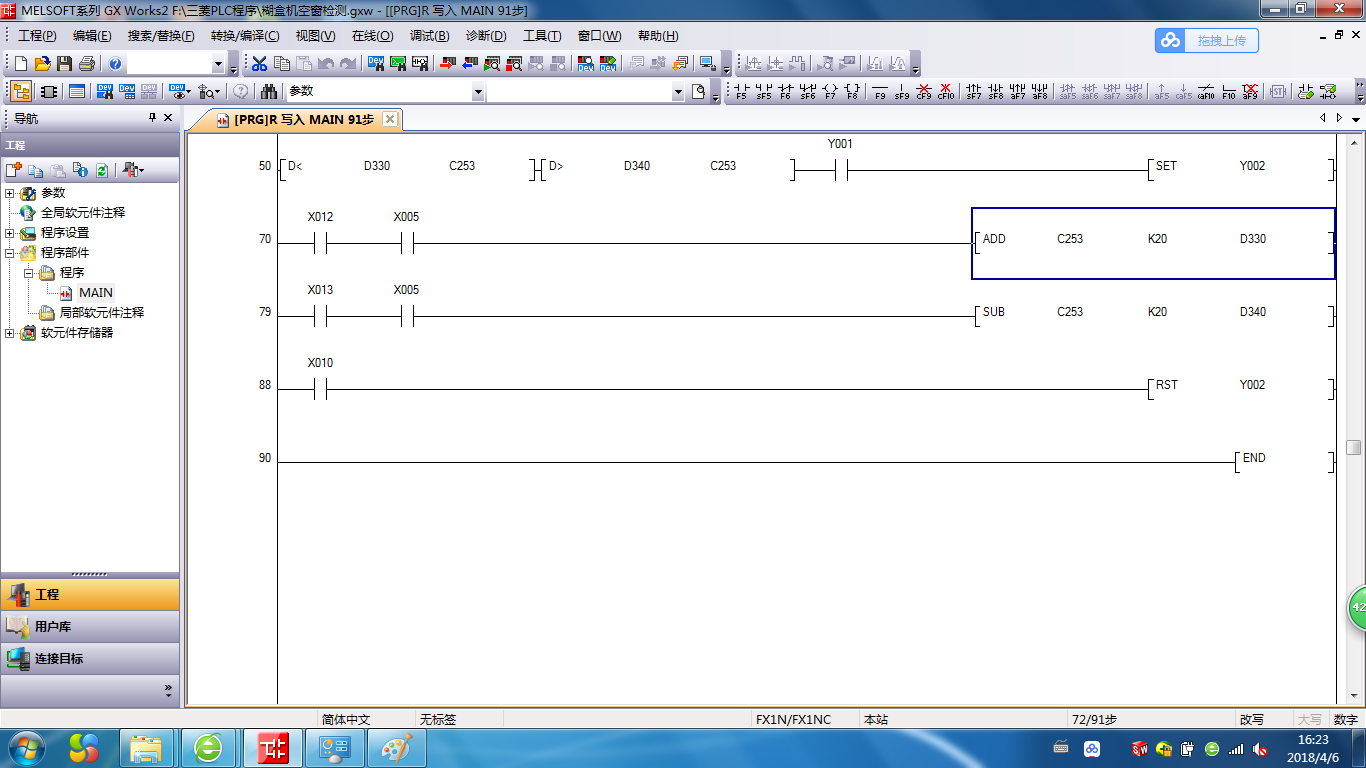The height and width of the screenshot is (768, 1366).
Task: Click the Cut scissors icon in toolbar
Action: coord(259,64)
